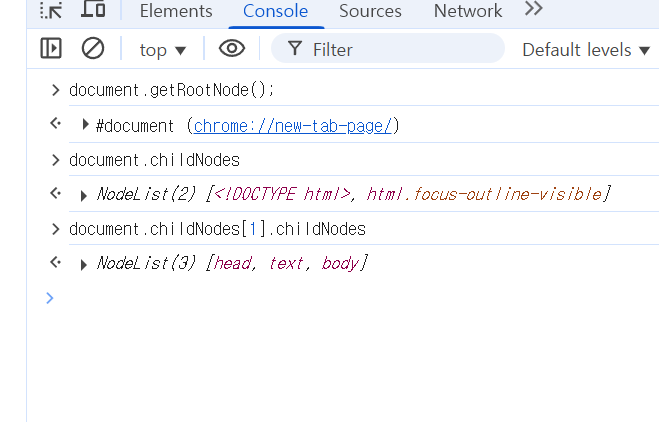Open the more tabs double-chevron
The image size is (659, 422).
tap(534, 9)
